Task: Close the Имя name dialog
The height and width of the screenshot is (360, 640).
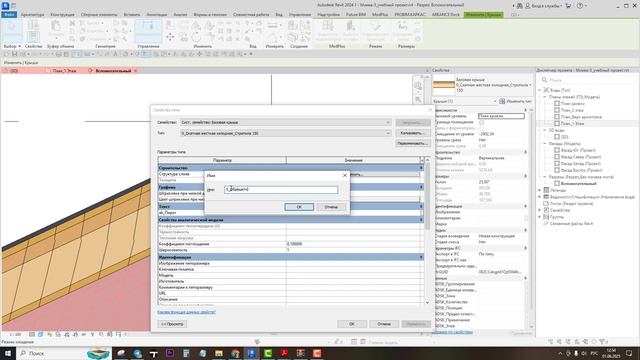Action: click(344, 175)
